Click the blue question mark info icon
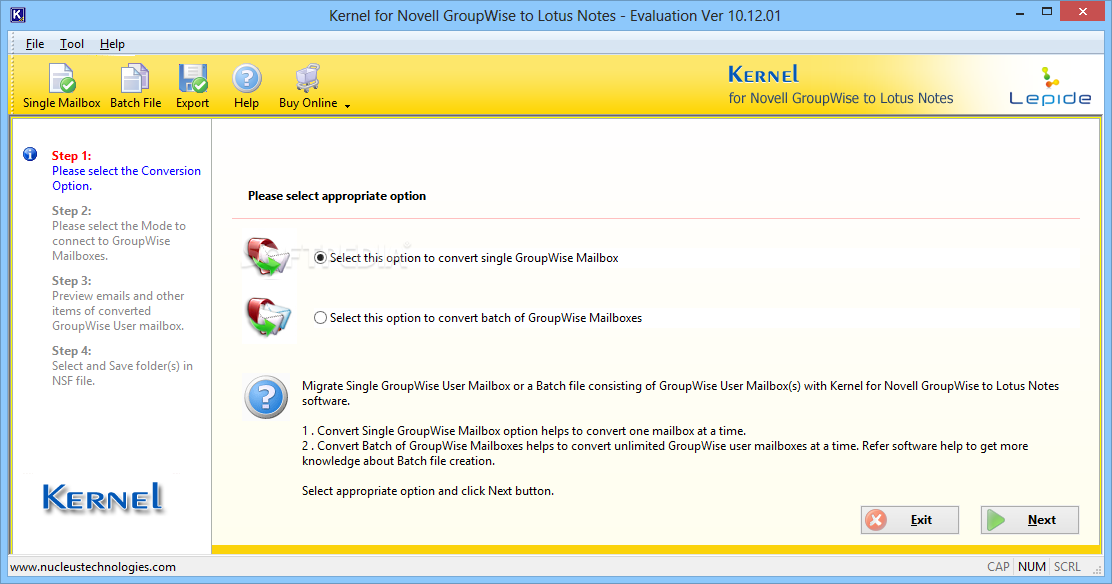 (x=266, y=397)
